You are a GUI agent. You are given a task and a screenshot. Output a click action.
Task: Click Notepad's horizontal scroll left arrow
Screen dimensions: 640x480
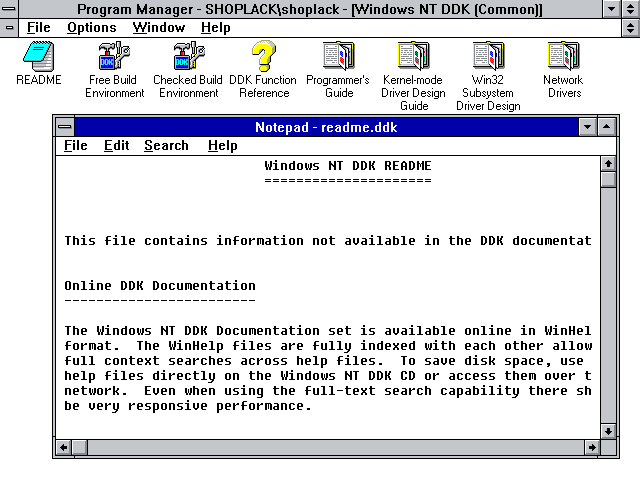coord(64,447)
